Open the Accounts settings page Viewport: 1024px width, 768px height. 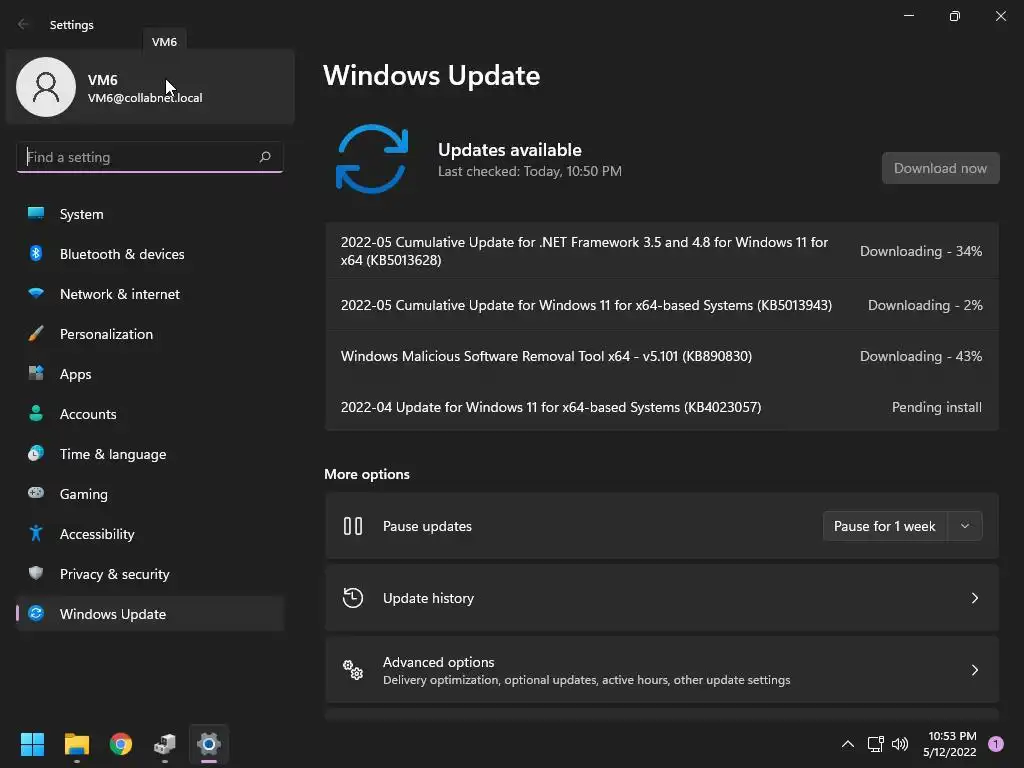pos(150,414)
